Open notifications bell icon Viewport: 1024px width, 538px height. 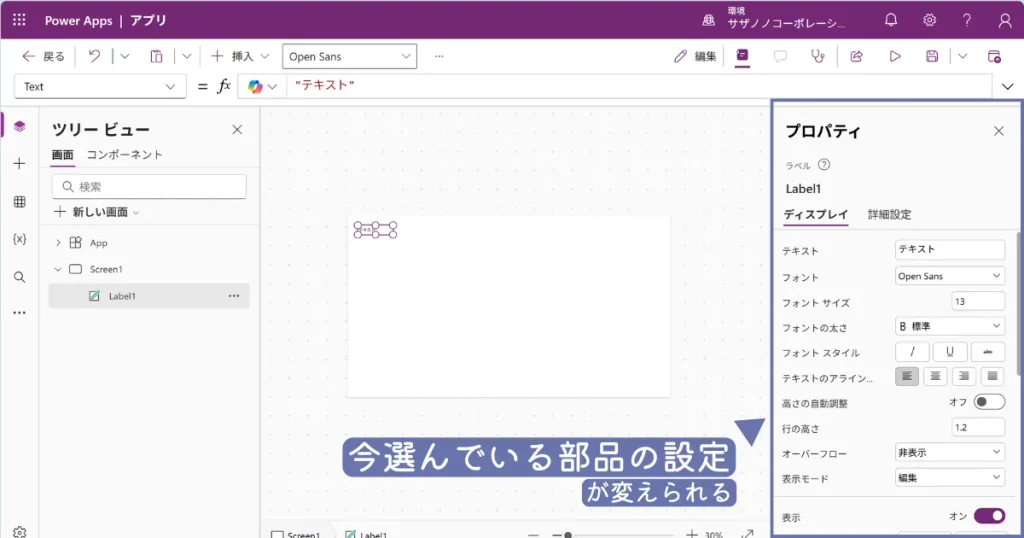(x=891, y=20)
